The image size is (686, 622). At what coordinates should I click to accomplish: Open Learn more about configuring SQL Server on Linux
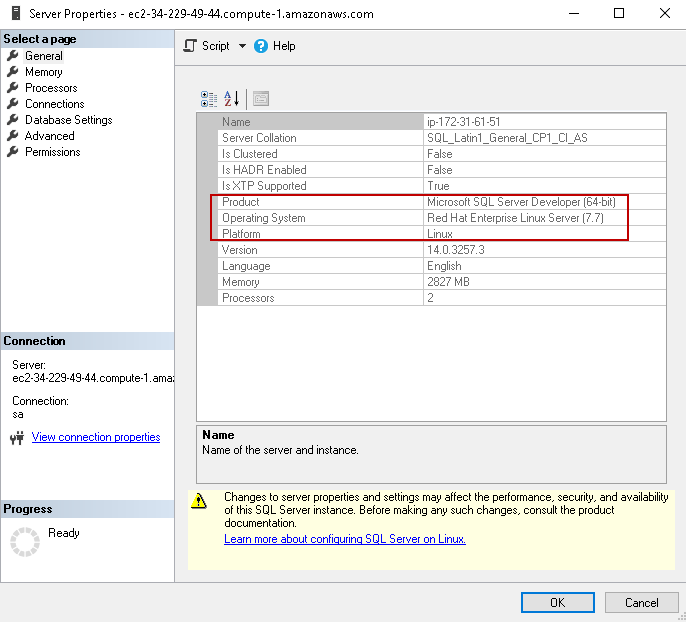(345, 539)
